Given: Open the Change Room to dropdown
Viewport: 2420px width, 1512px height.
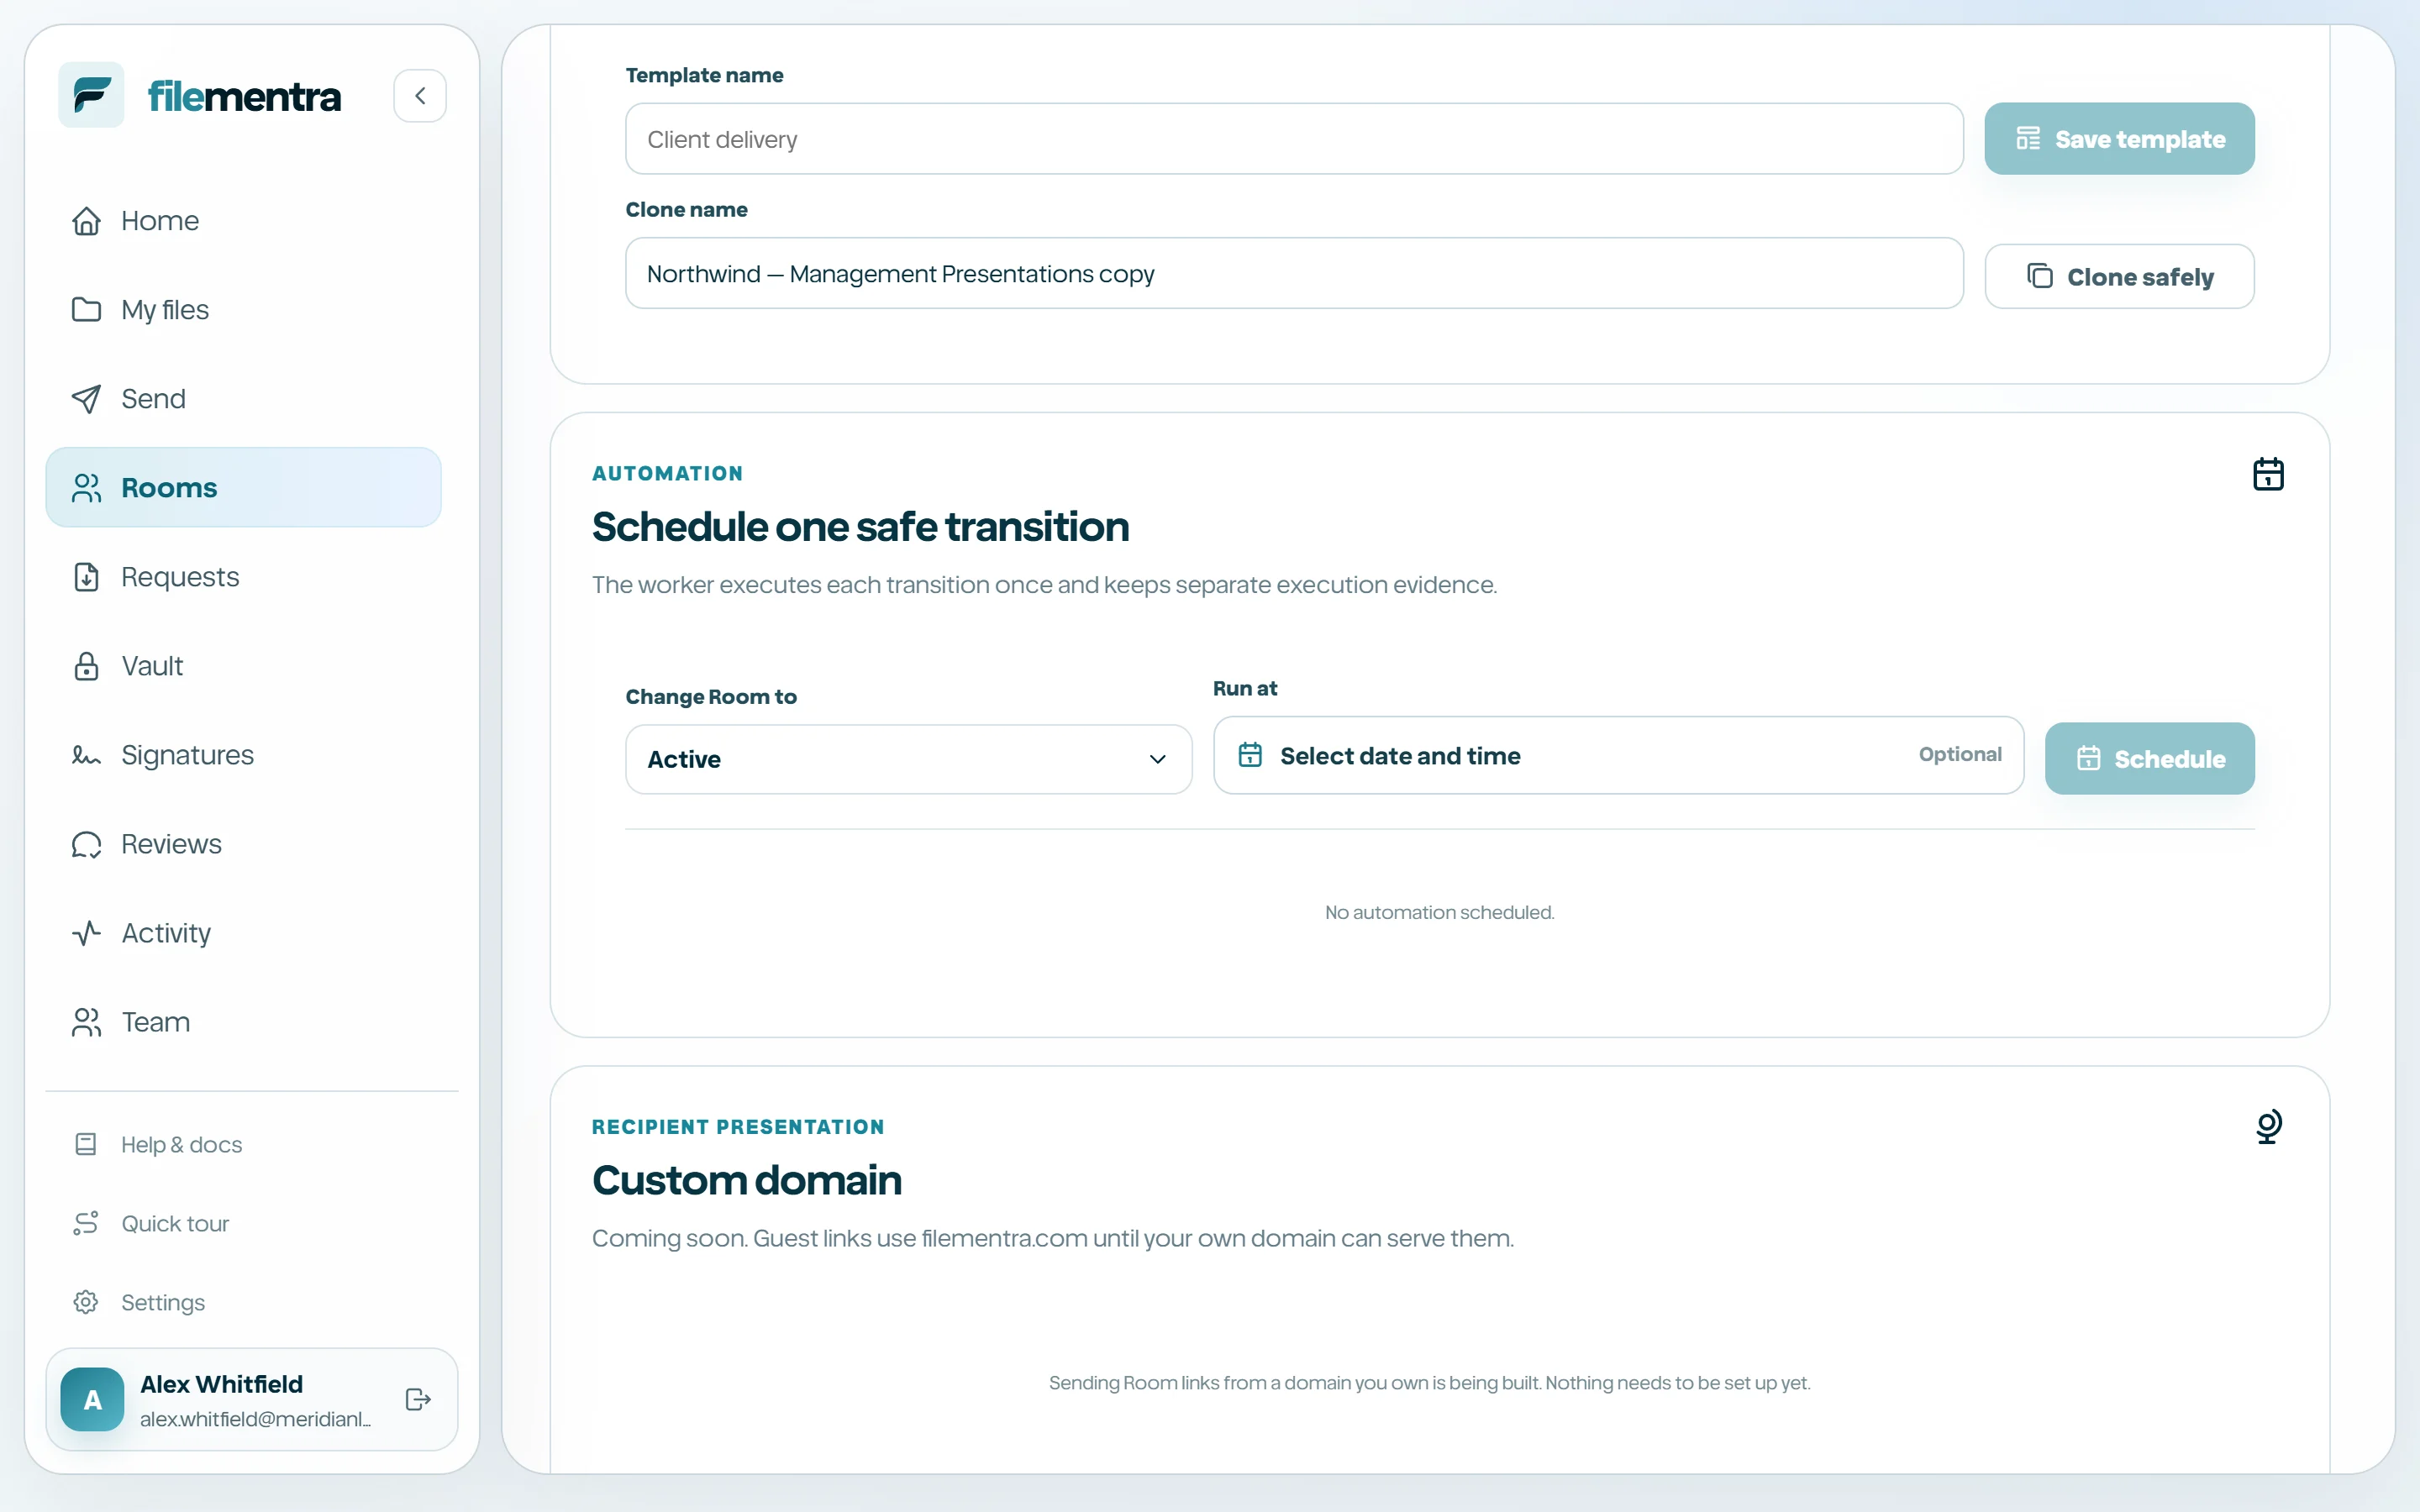Looking at the screenshot, I should tap(908, 759).
